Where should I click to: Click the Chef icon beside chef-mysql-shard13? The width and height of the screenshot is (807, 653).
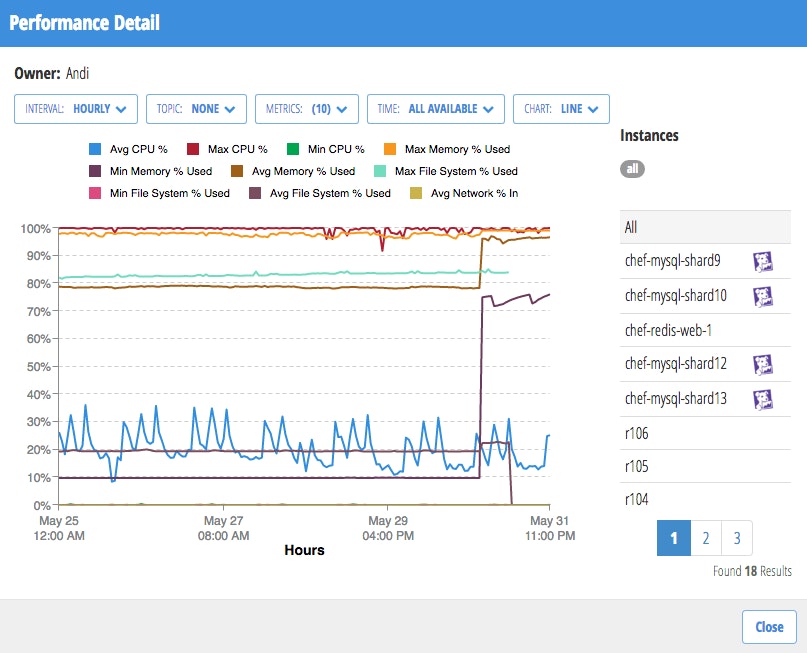pos(763,398)
